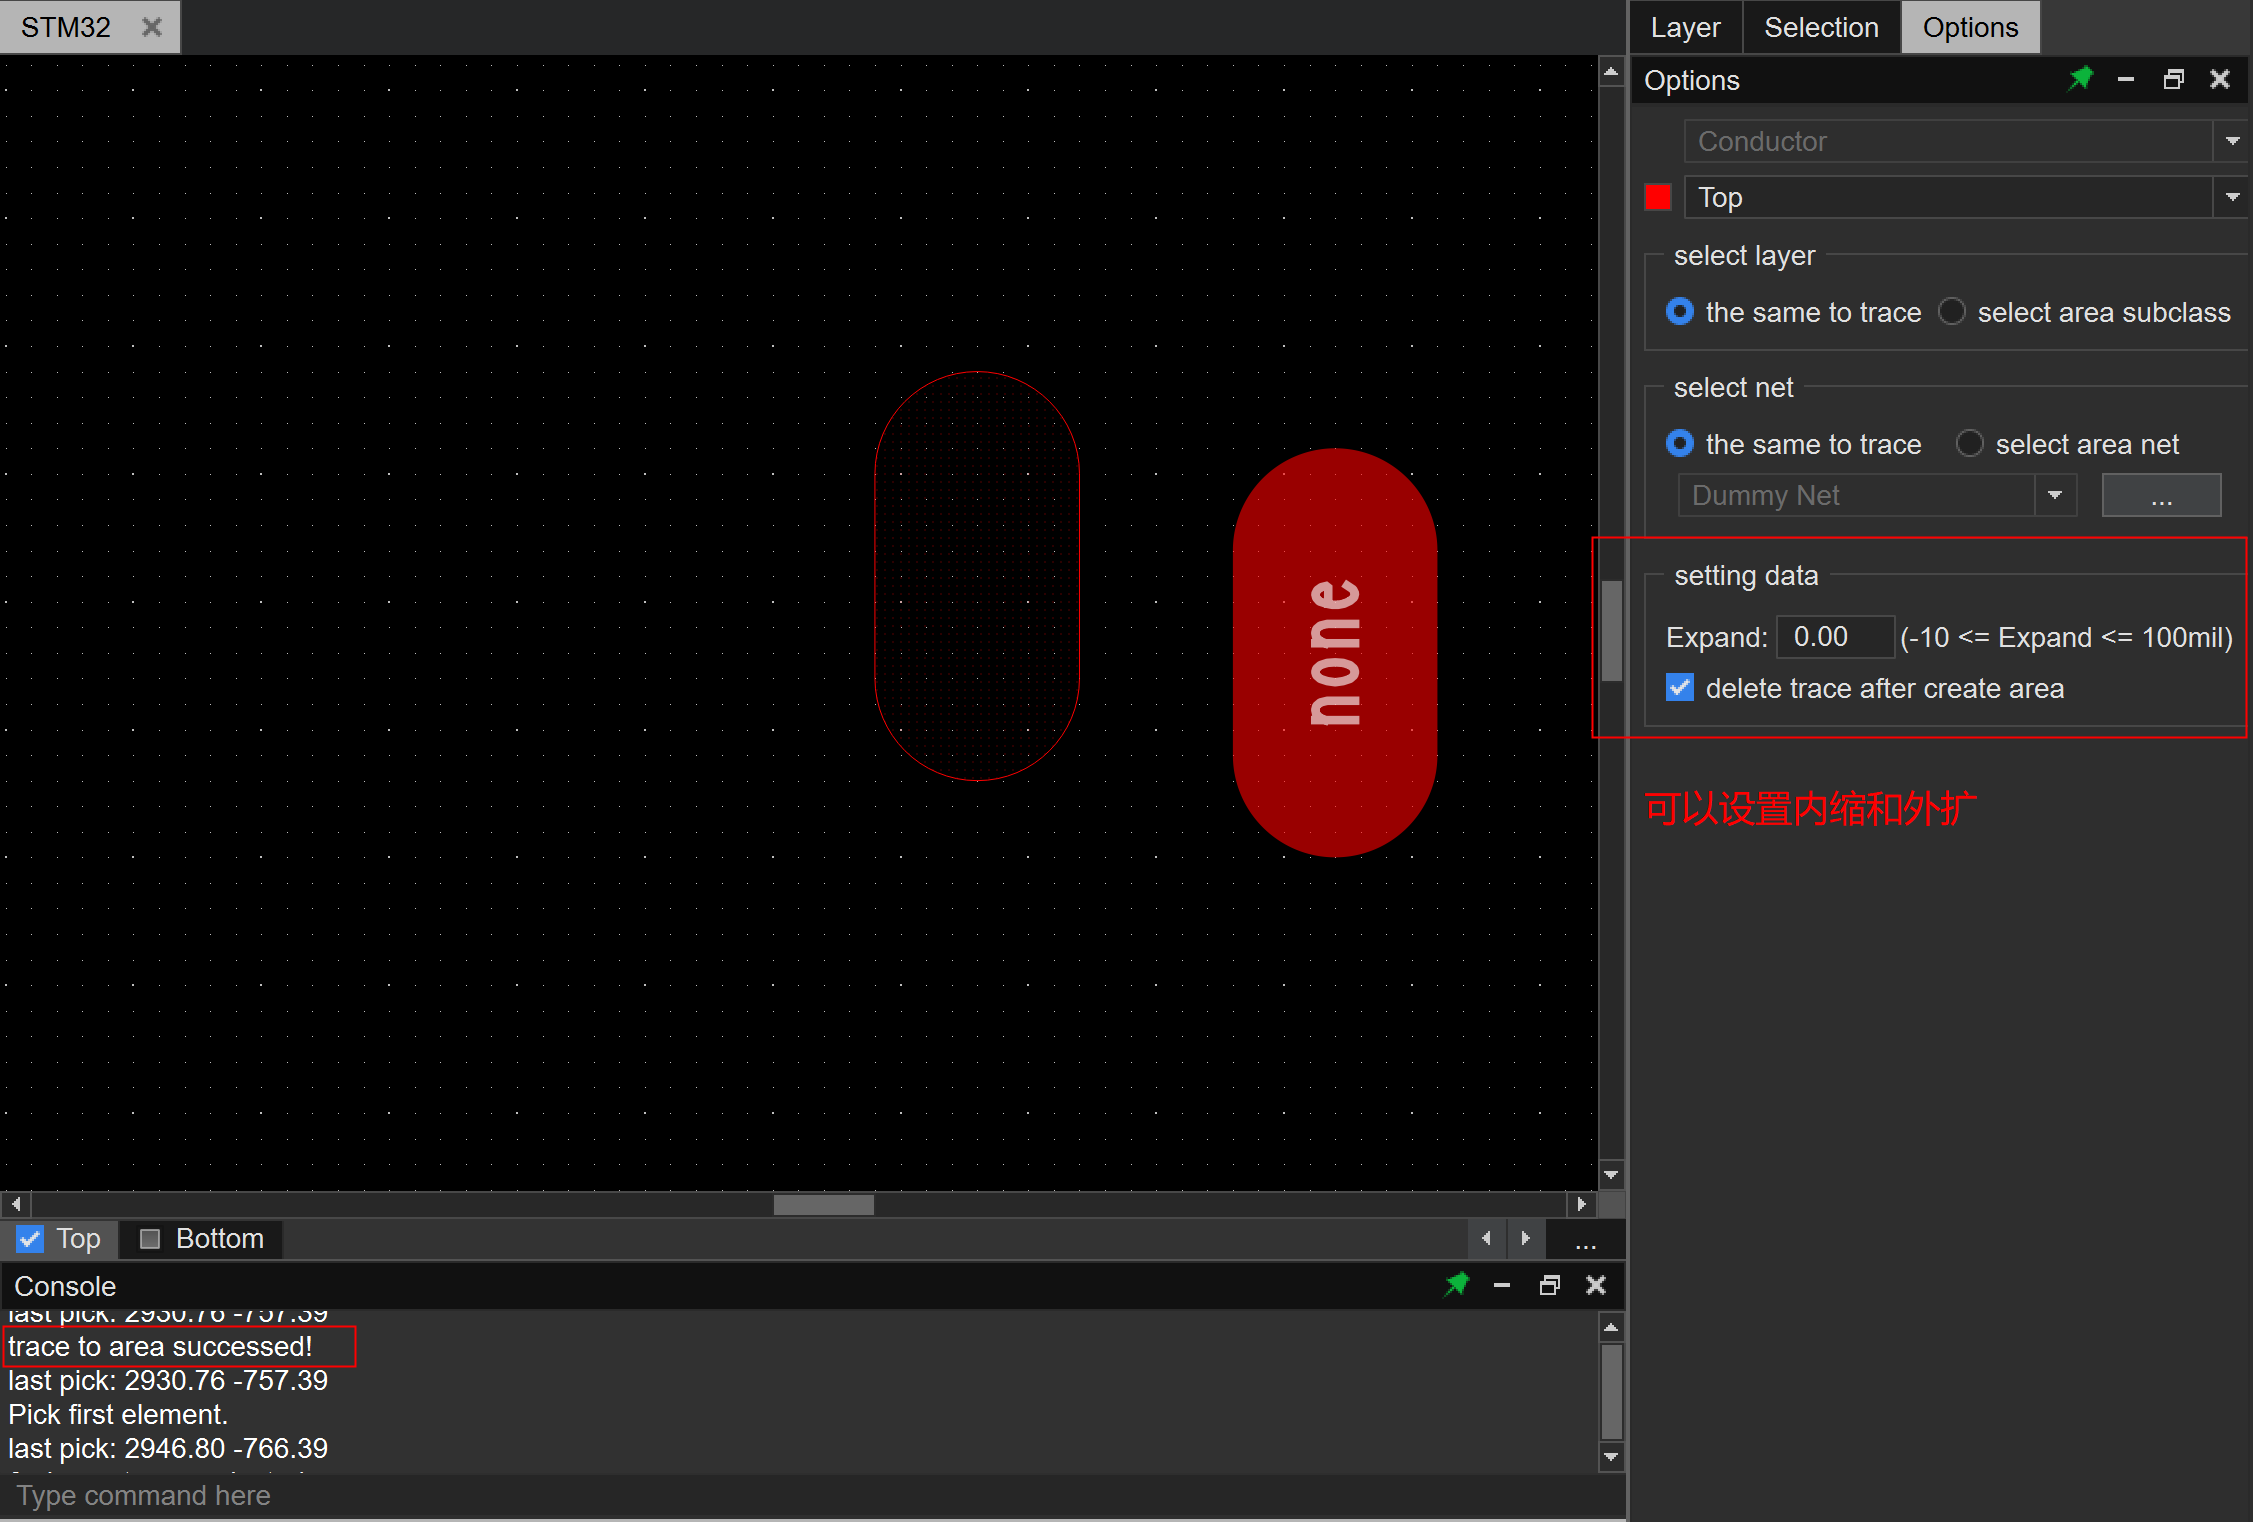Open the layer tabs ellipsis menu
This screenshot has width=2253, height=1522.
[x=1585, y=1241]
